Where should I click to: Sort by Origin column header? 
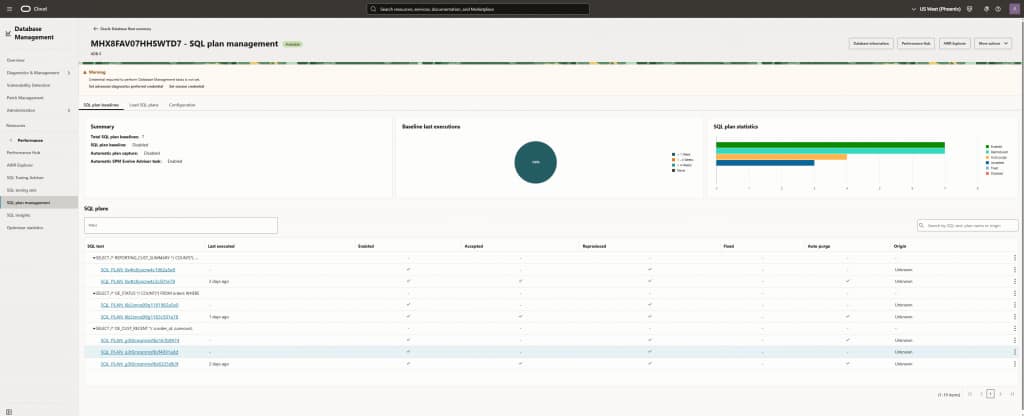pyautogui.click(x=900, y=247)
